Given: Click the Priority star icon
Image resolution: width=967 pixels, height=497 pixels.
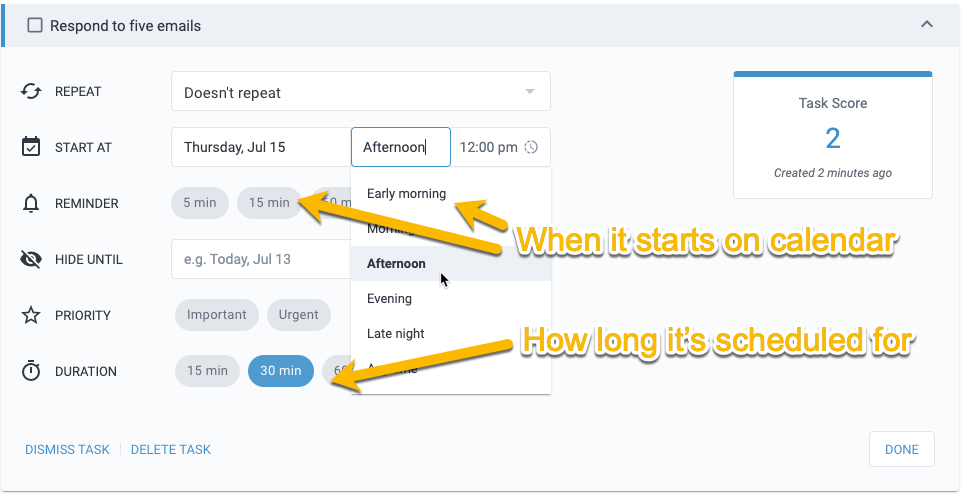Looking at the screenshot, I should point(31,315).
